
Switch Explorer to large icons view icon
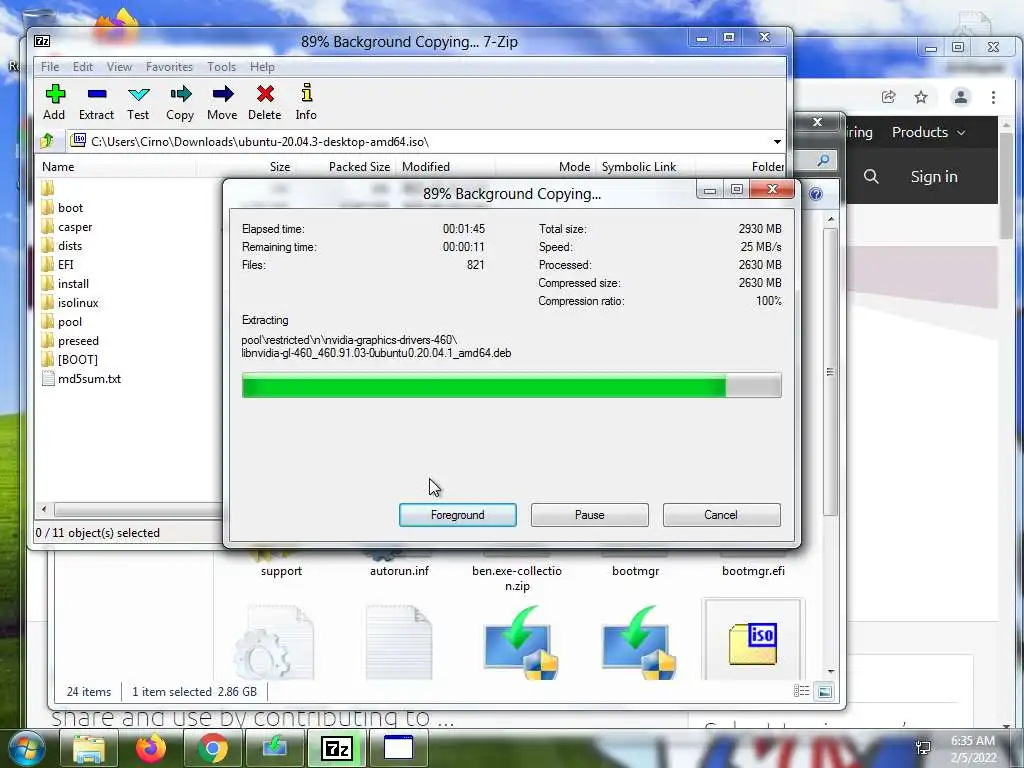825,691
